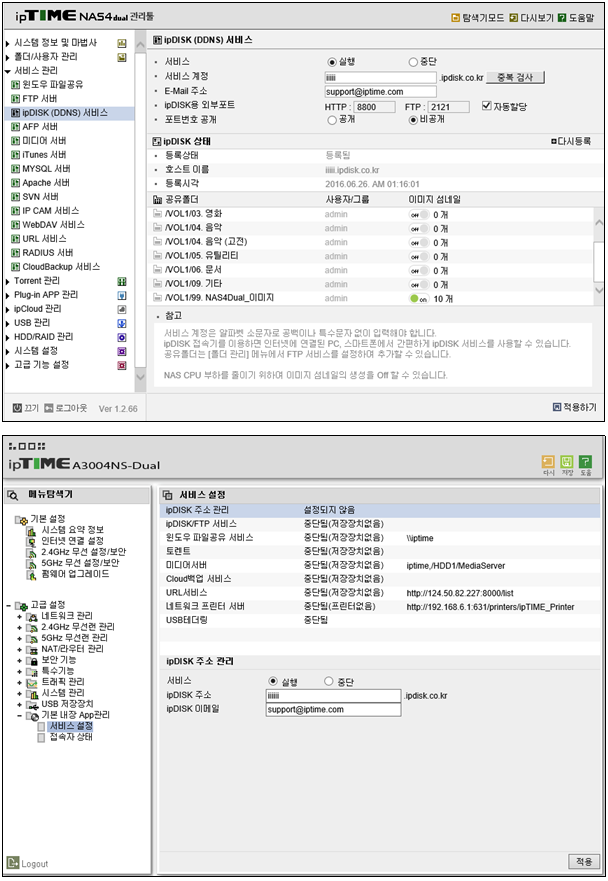This screenshot has height=881, width=608.
Task: Click the 적용하기 apply icon
Action: point(557,407)
